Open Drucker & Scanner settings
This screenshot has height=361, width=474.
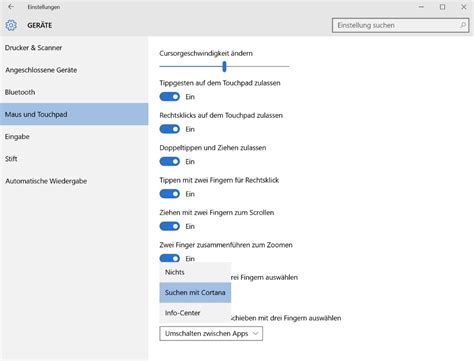(74, 48)
